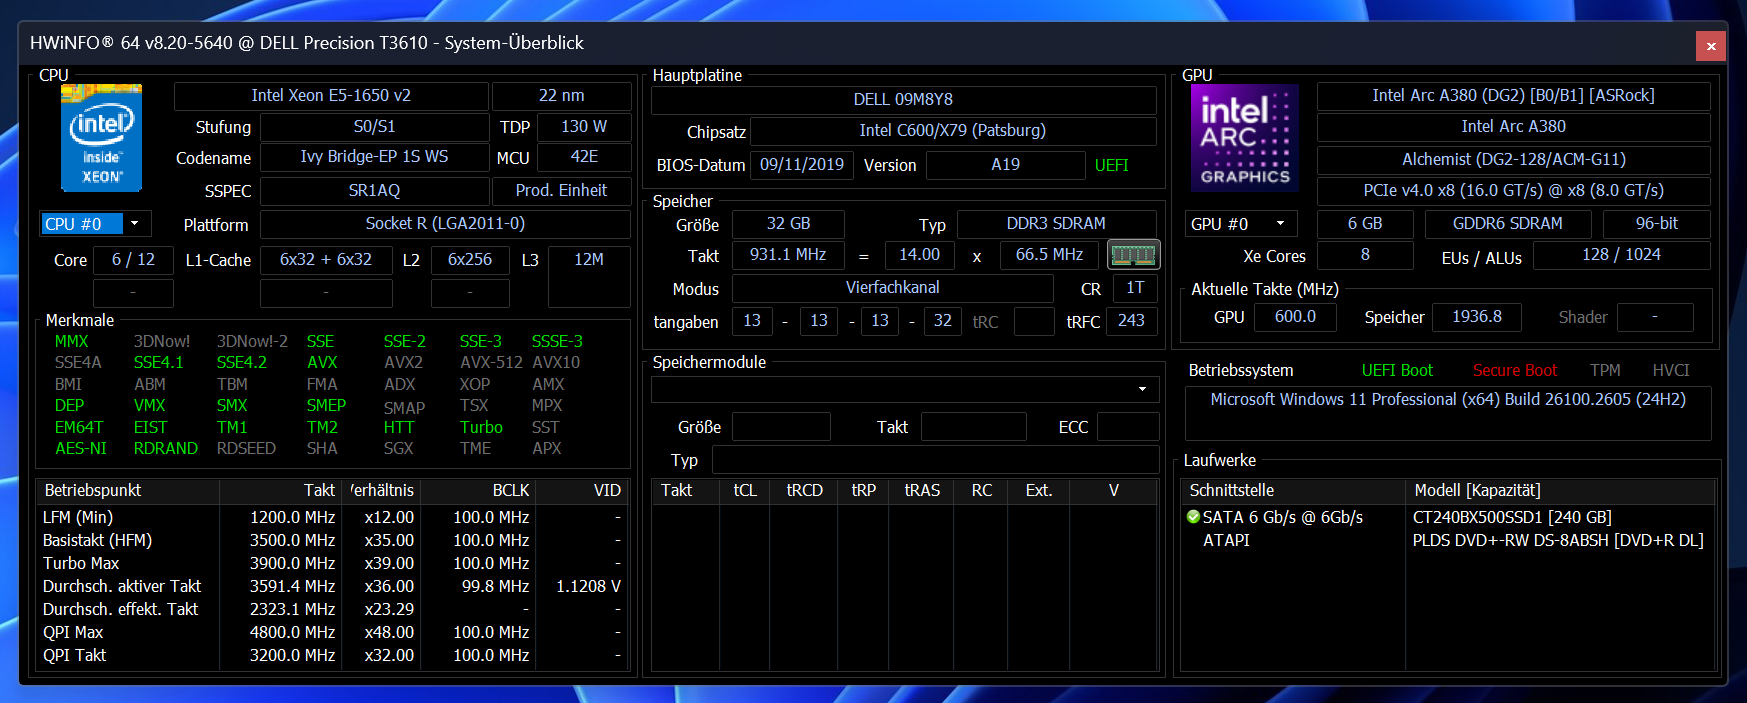This screenshot has width=1747, height=703.
Task: Click the Prod. Einheit field
Action: pos(562,190)
